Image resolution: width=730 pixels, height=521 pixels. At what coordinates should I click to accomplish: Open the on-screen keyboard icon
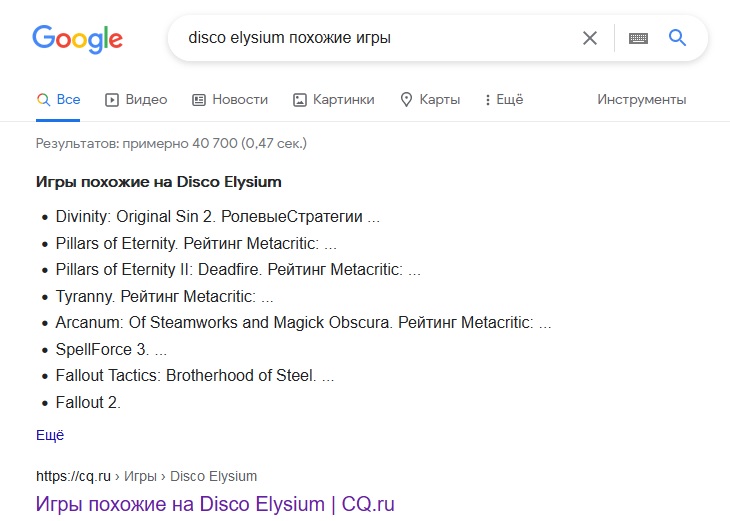click(638, 38)
